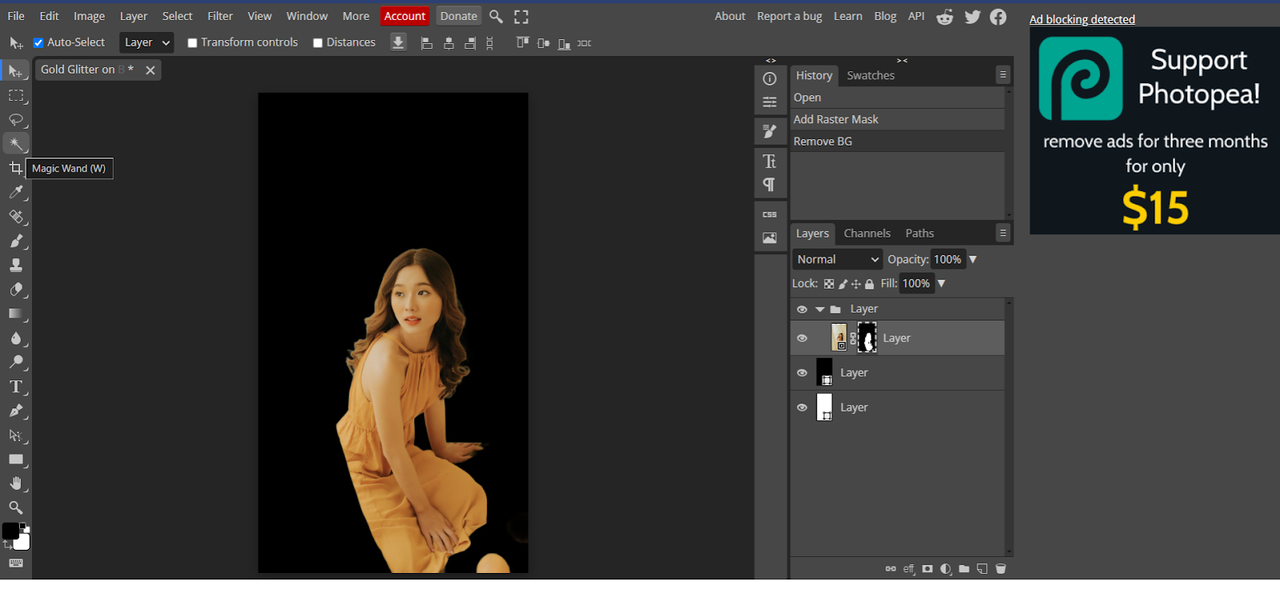Viewport: 1280px width, 601px height.
Task: Collapse the Layer folder triangle
Action: click(x=820, y=310)
